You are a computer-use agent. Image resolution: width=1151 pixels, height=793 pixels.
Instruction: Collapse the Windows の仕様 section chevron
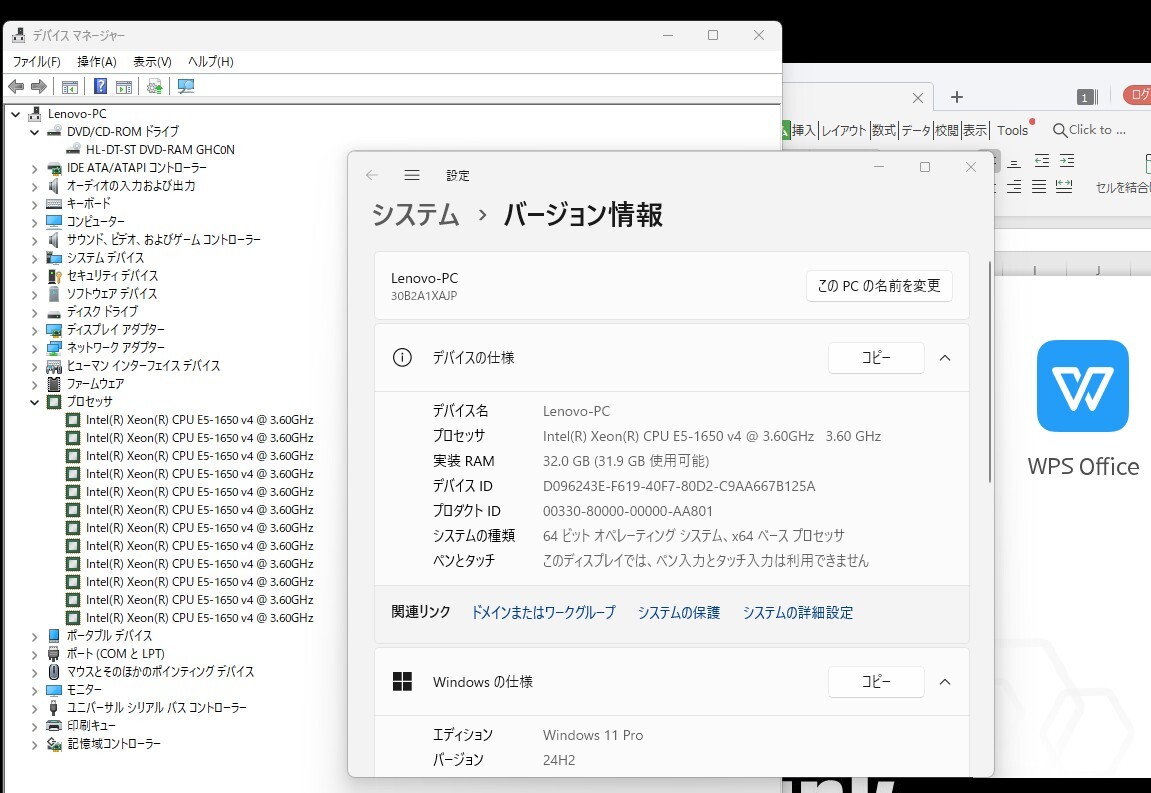945,681
